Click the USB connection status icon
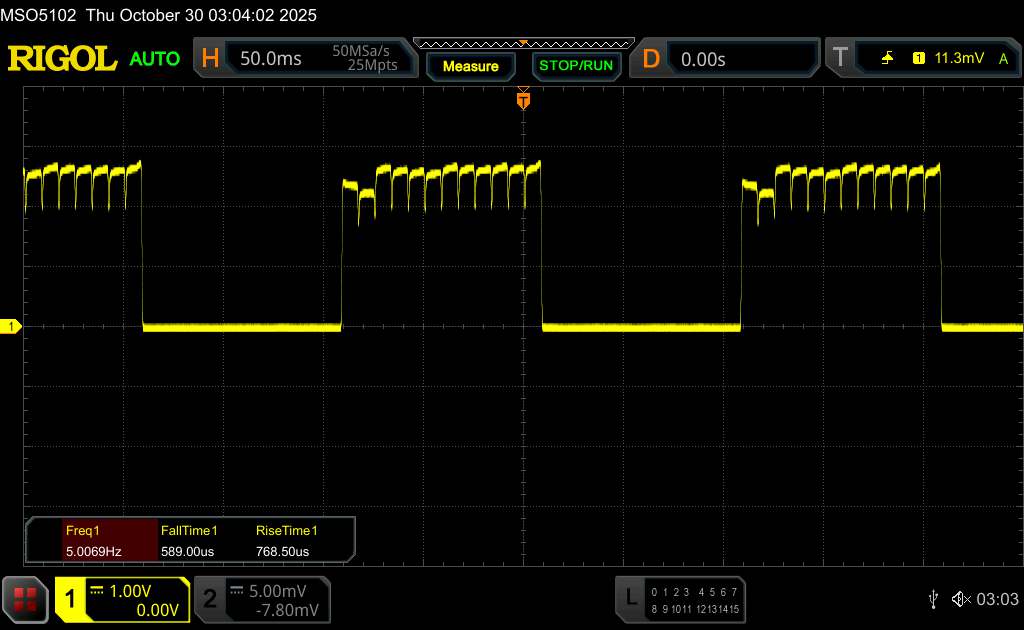 933,598
